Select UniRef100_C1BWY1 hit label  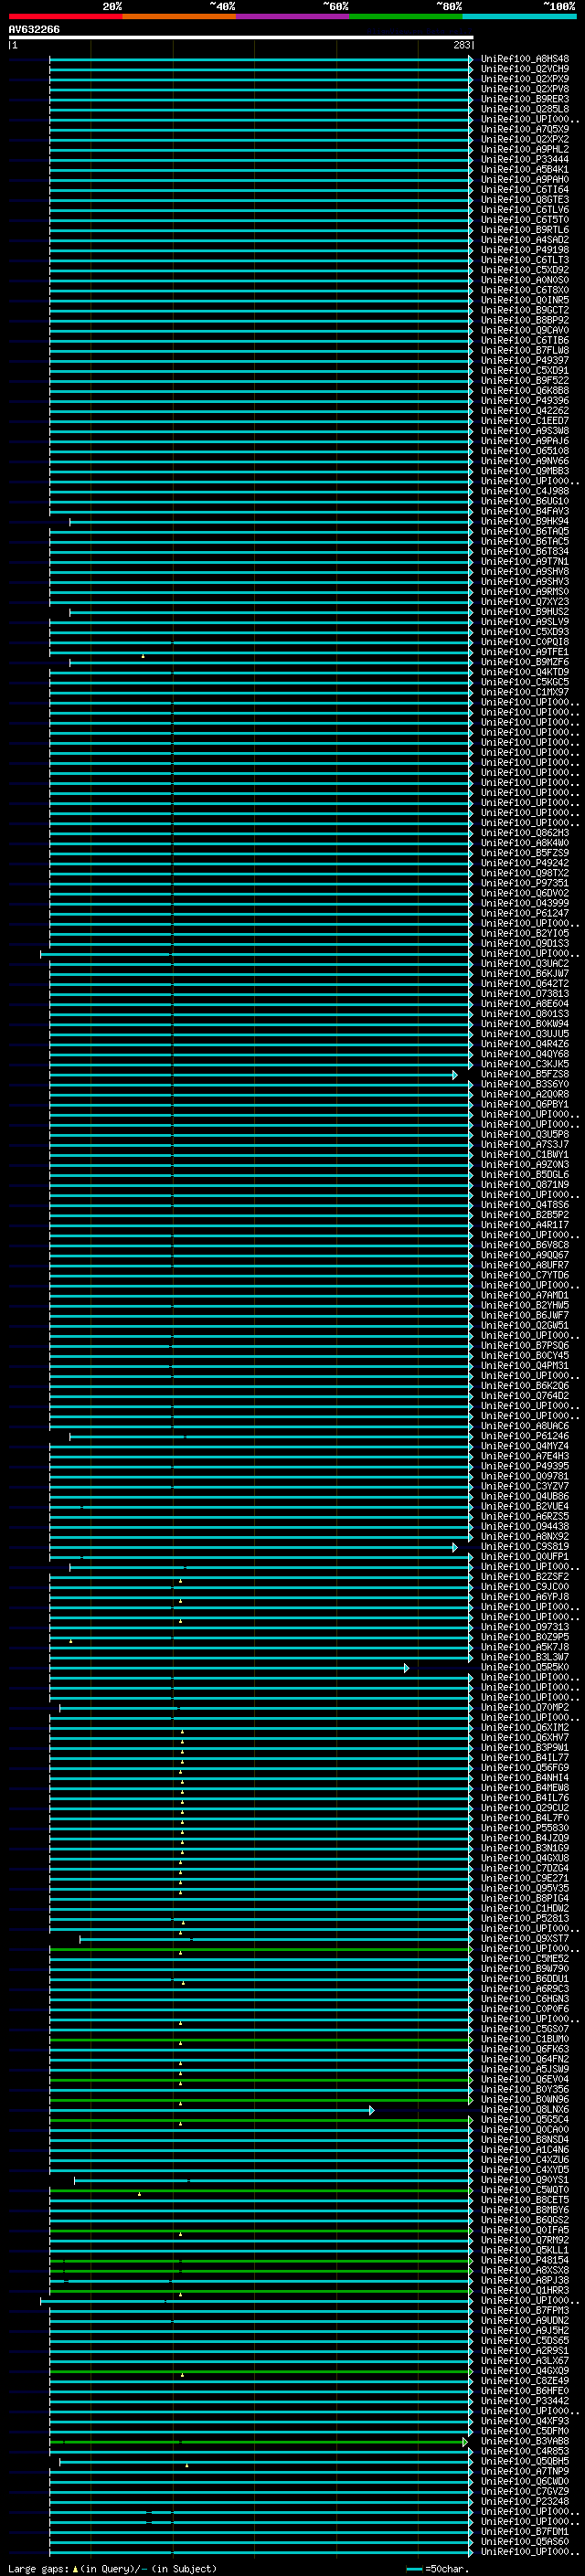(525, 1154)
